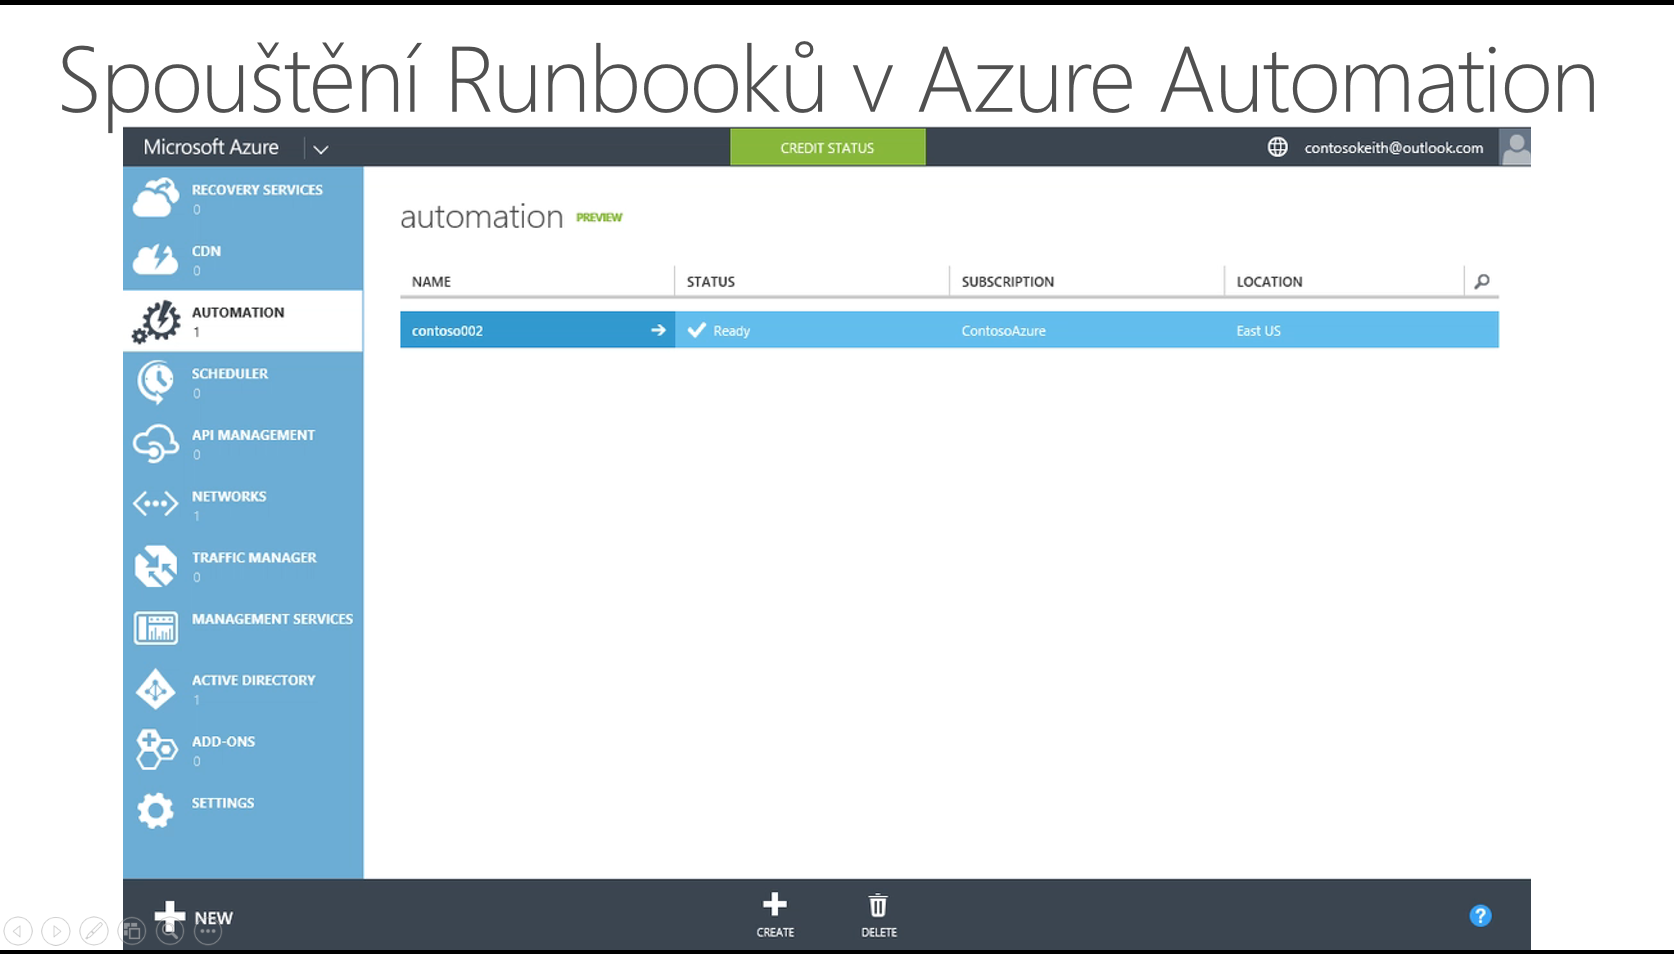Select the Automation gear icon
Image resolution: width=1674 pixels, height=954 pixels.
point(156,321)
